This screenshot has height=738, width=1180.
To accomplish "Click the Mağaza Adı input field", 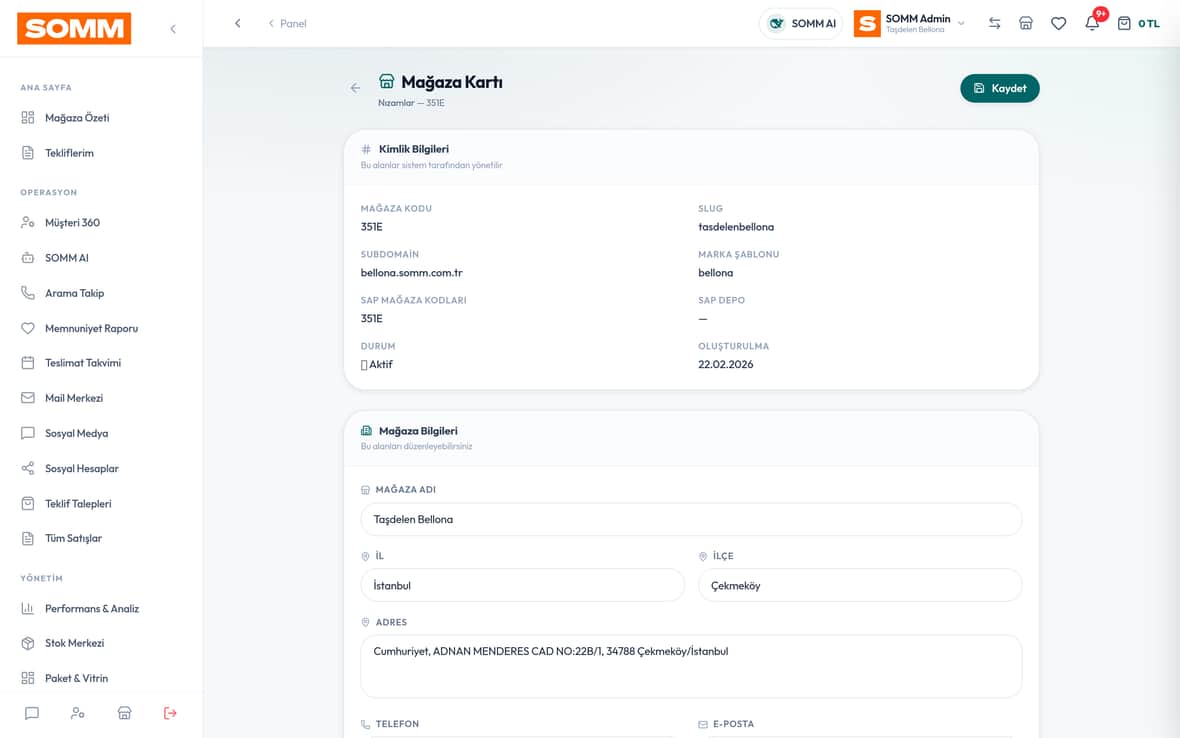I will click(691, 519).
